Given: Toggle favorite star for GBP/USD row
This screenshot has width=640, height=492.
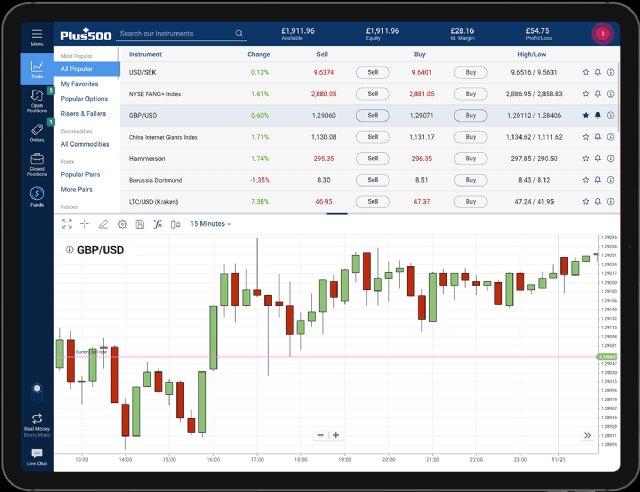Looking at the screenshot, I should (x=586, y=115).
